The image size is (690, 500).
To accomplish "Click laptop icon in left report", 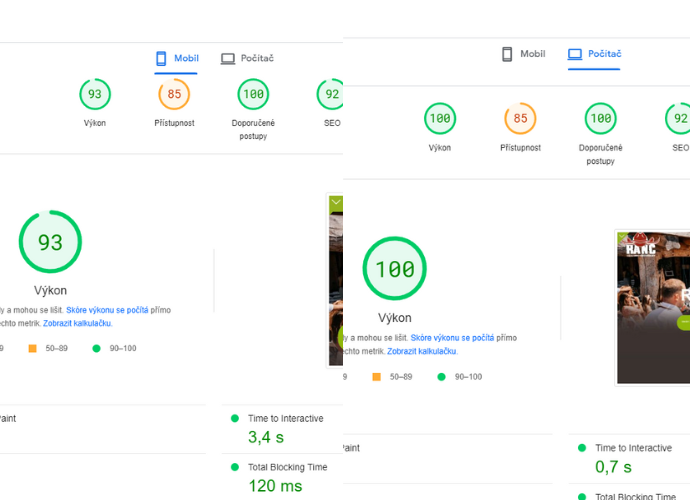I will [x=228, y=59].
